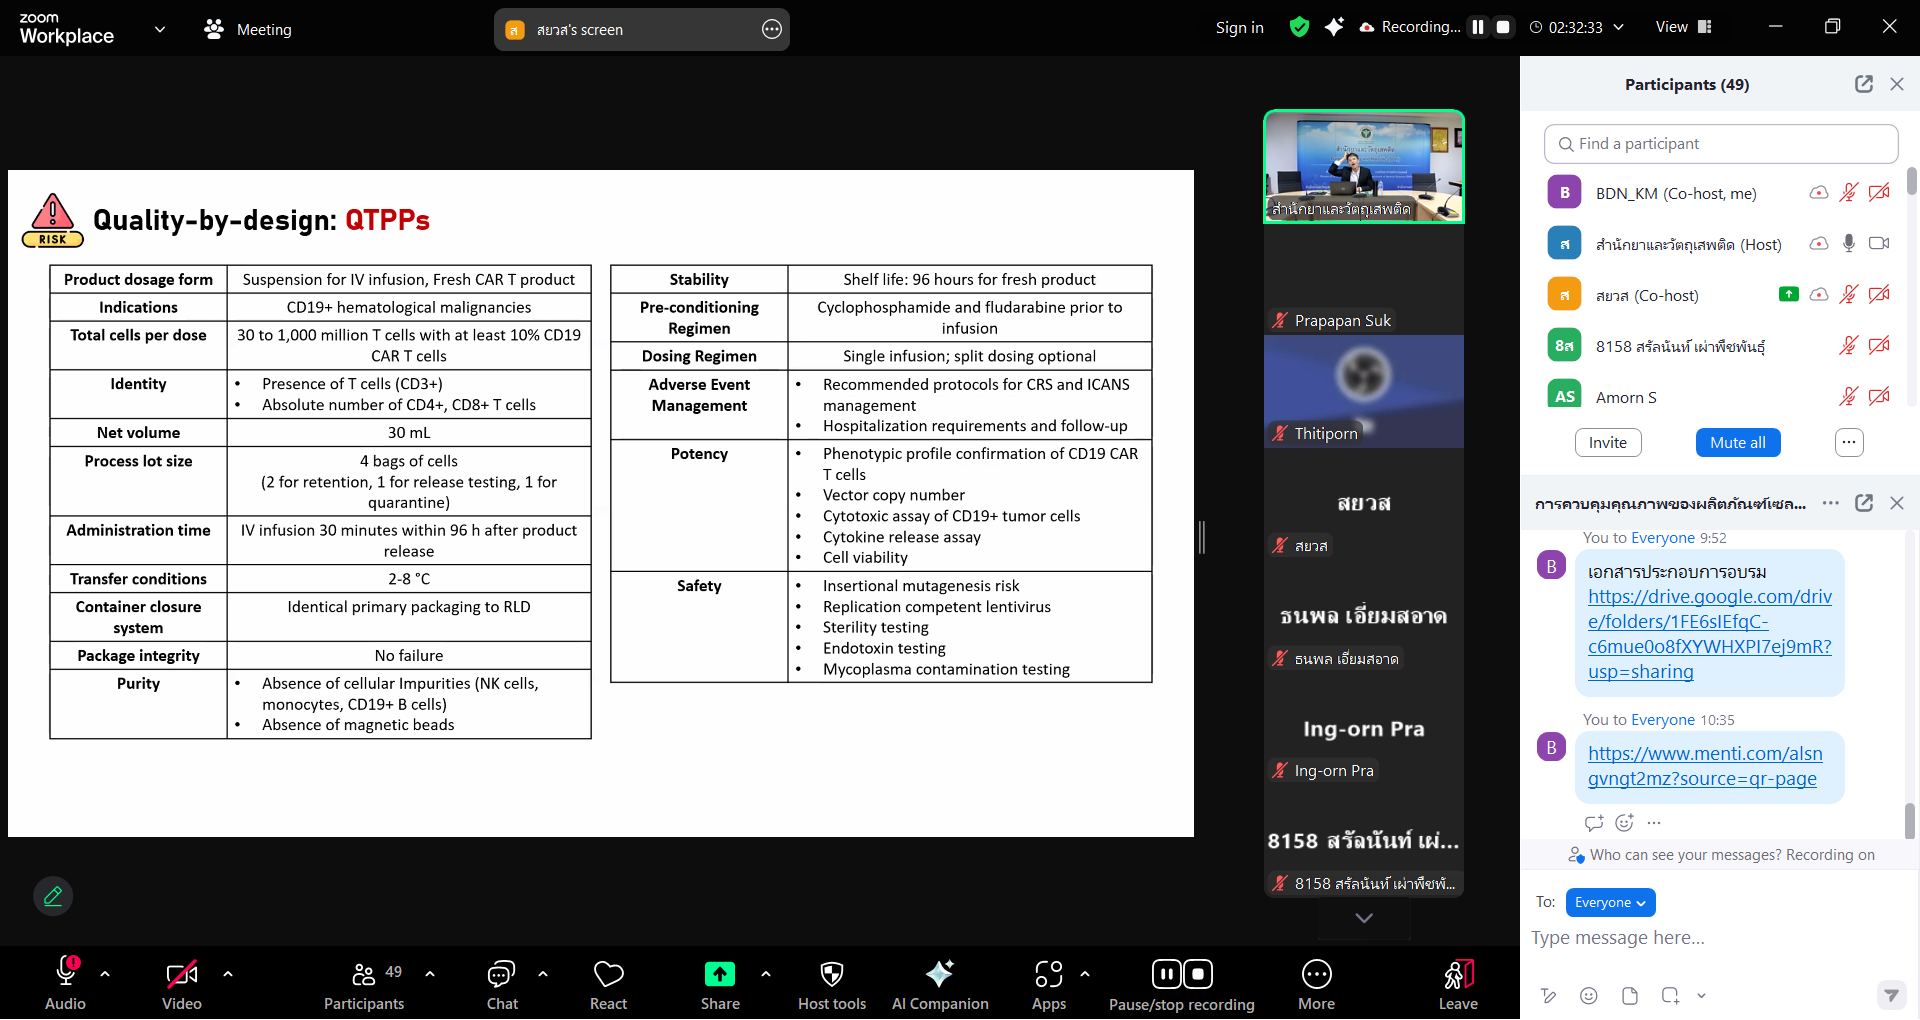Click the annotate pencil icon
This screenshot has width=1920, height=1020.
coord(53,896)
